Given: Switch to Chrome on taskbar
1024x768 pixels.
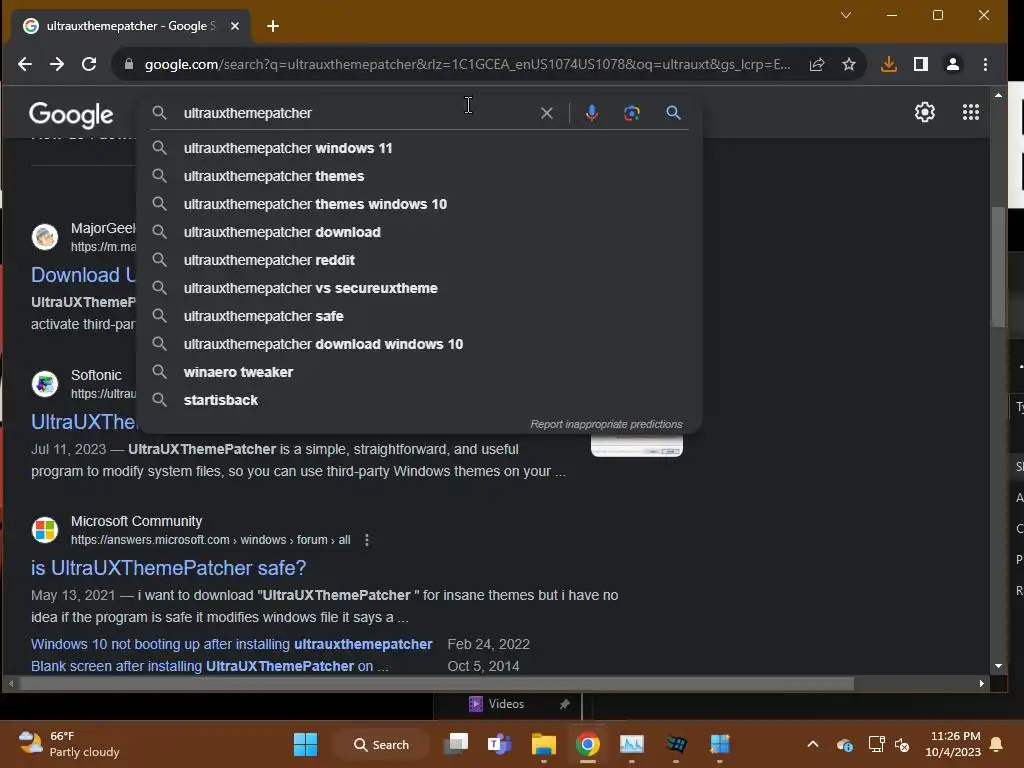Looking at the screenshot, I should coord(588,744).
